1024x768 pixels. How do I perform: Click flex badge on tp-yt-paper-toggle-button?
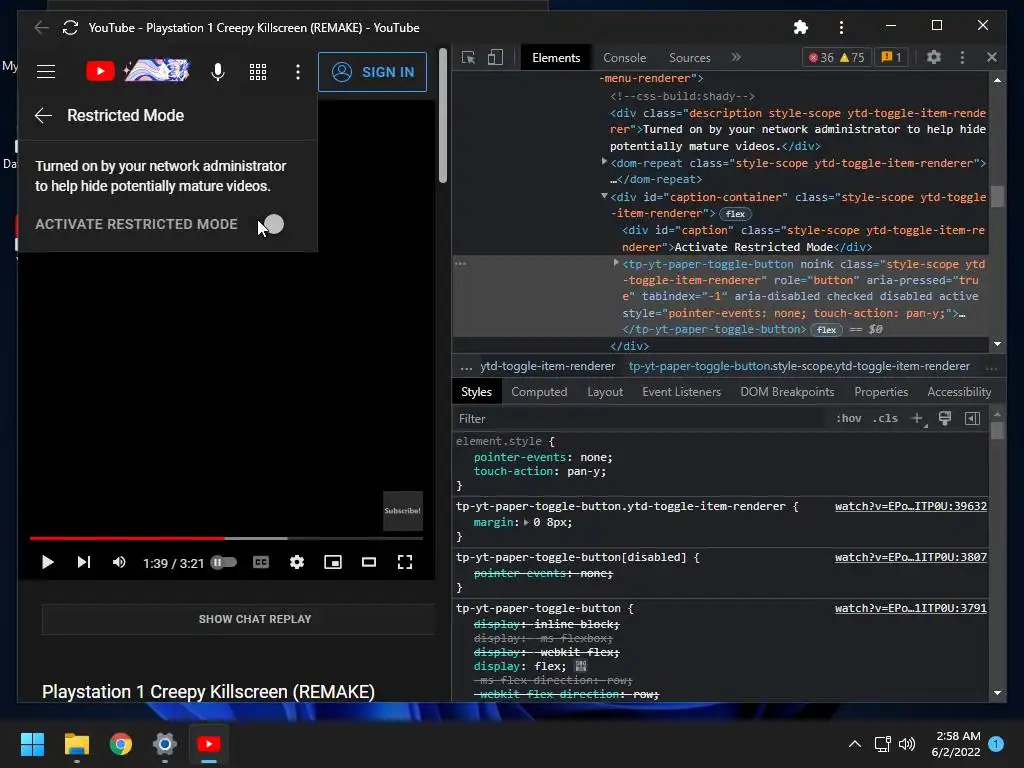point(827,330)
